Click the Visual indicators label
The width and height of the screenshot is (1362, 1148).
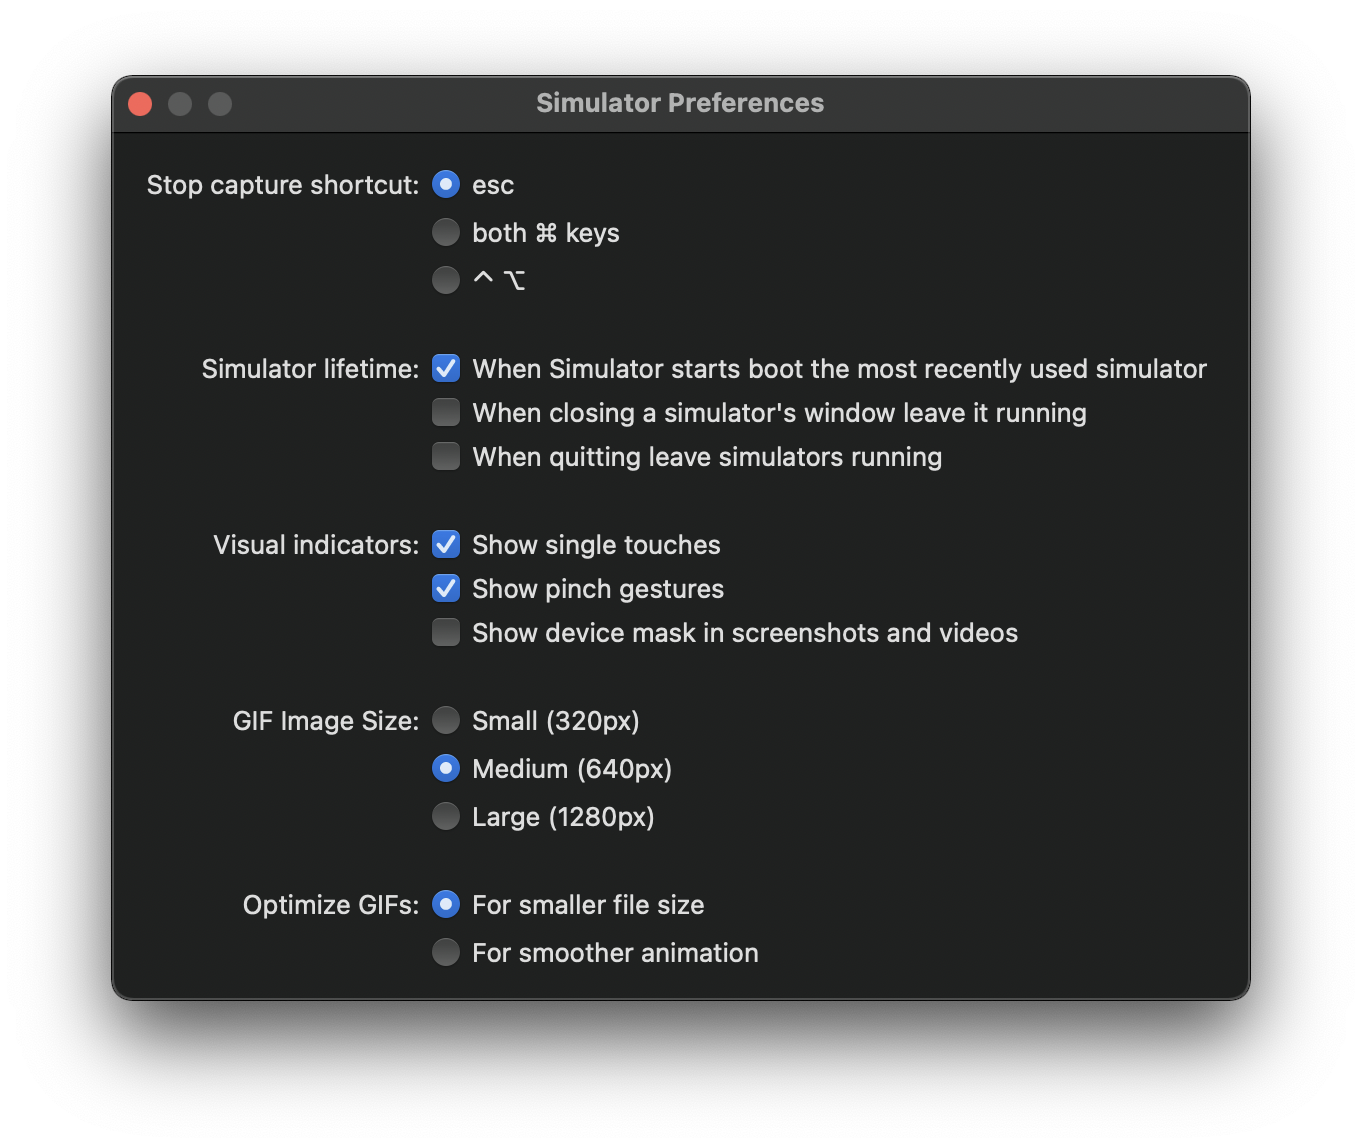(x=316, y=545)
